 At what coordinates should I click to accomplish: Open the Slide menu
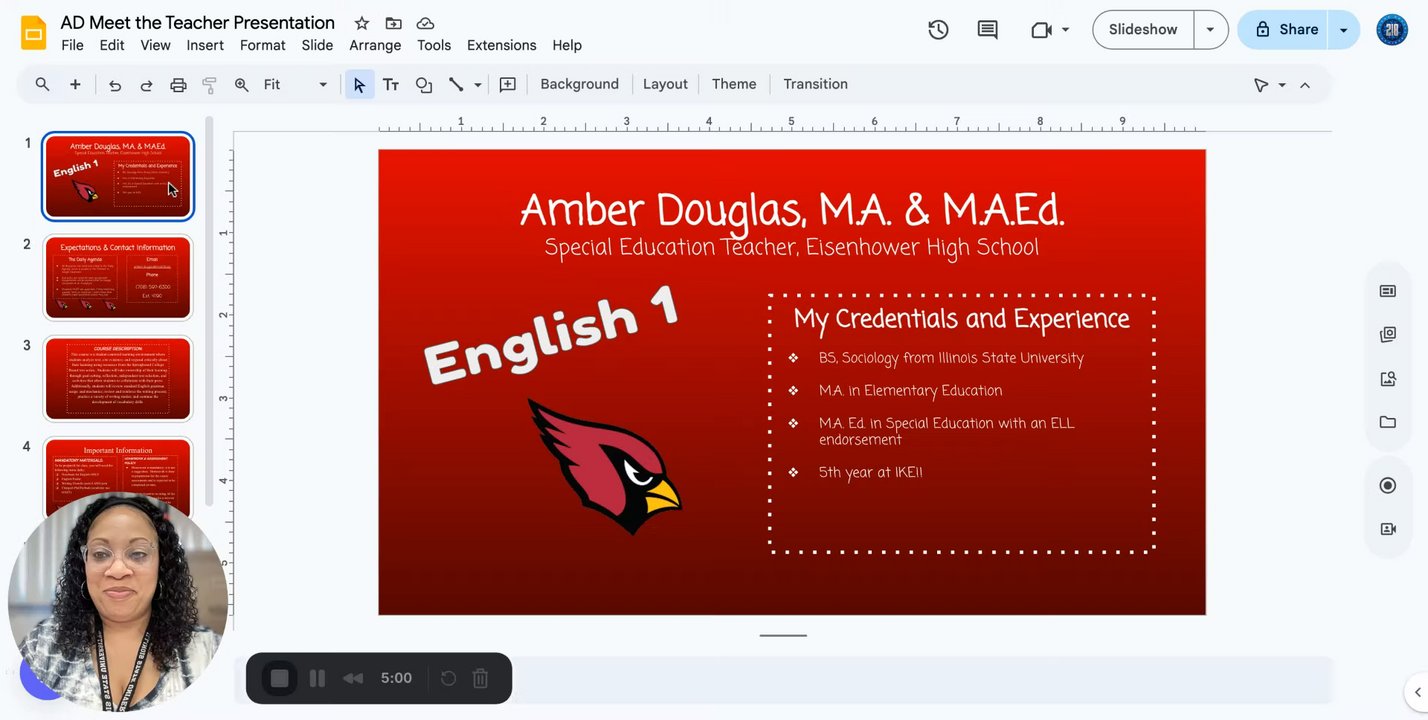tap(317, 45)
